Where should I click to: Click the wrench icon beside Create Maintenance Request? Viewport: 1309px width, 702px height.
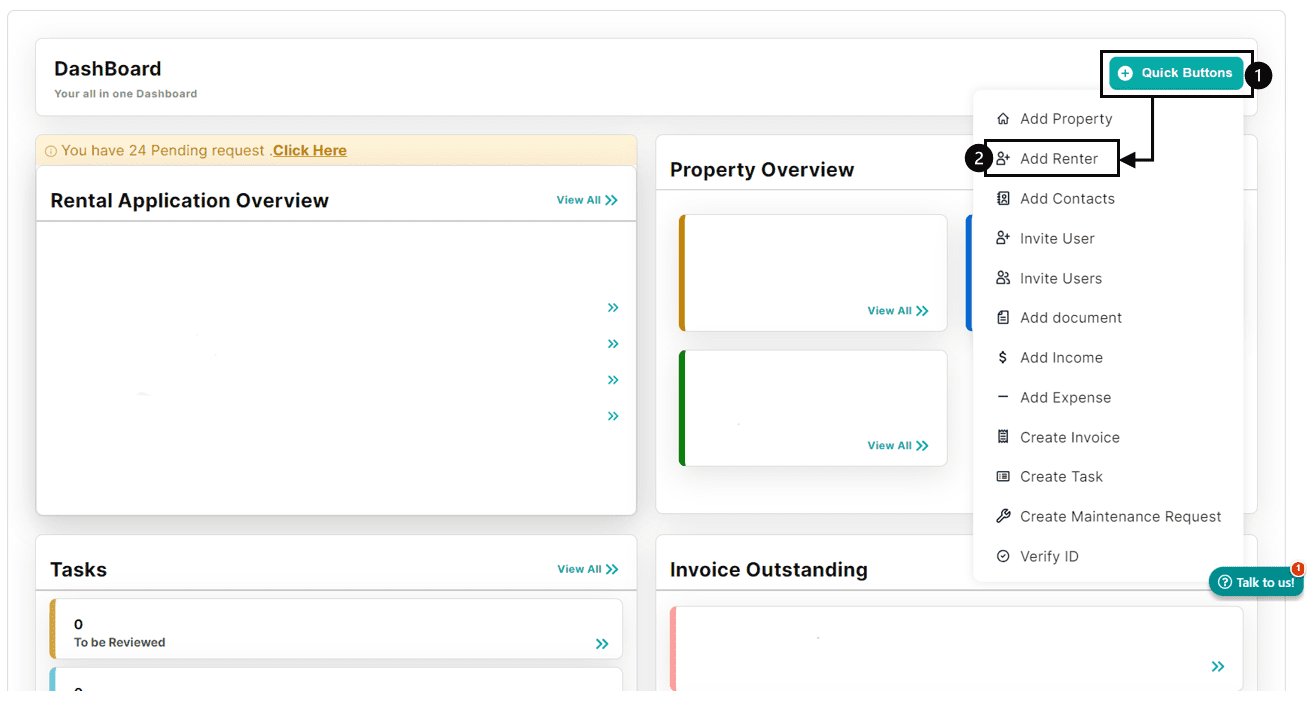pyautogui.click(x=1003, y=516)
